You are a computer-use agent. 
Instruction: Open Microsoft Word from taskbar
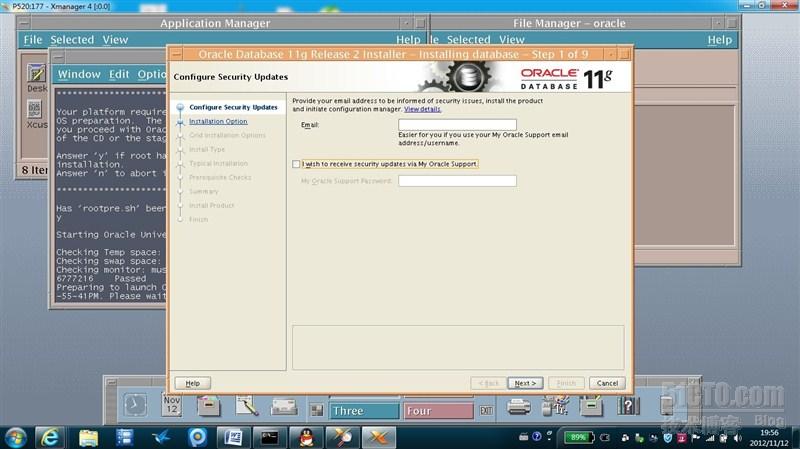click(233, 438)
